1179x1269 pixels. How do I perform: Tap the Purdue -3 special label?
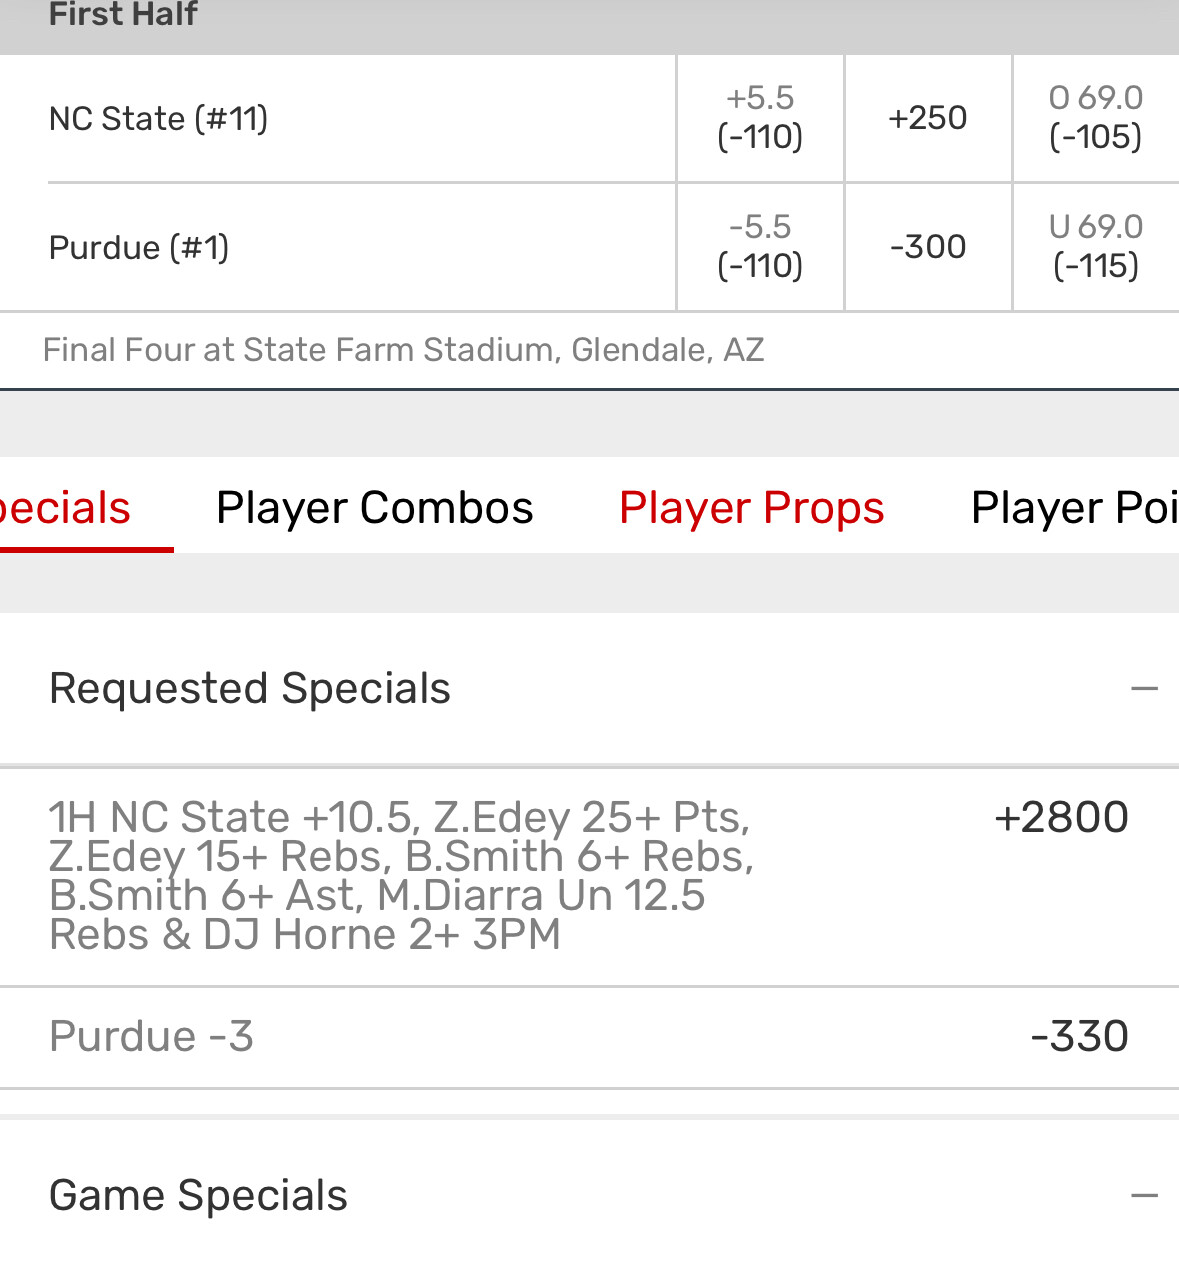(151, 1037)
